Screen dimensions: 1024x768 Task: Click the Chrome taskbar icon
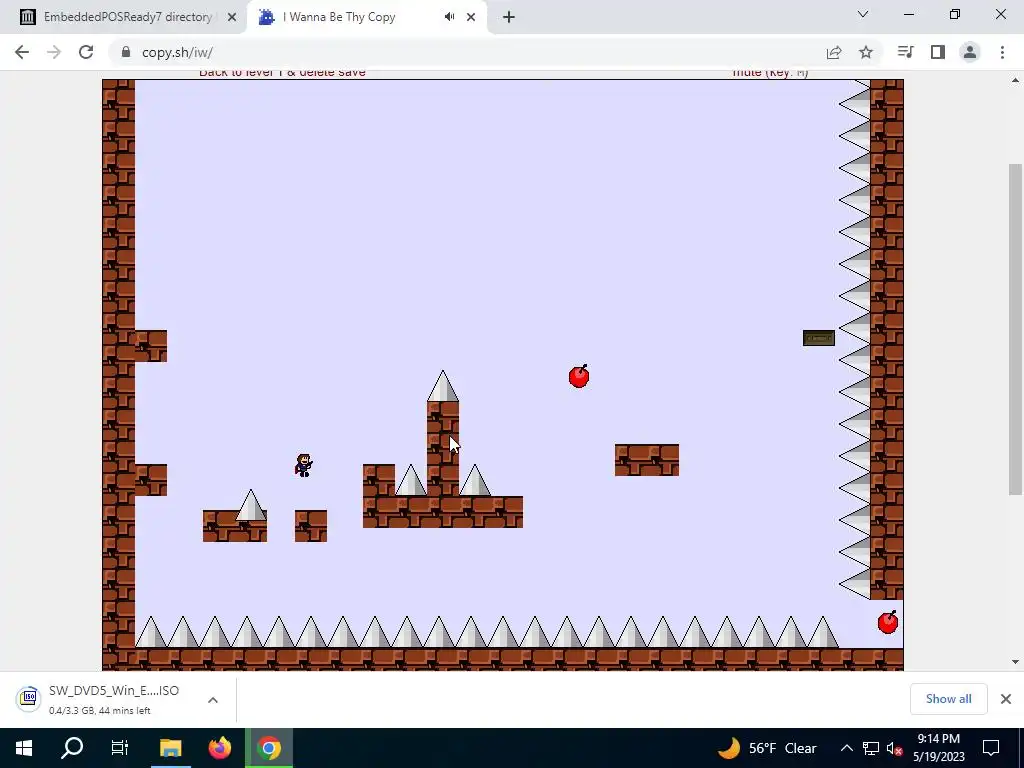[268, 748]
